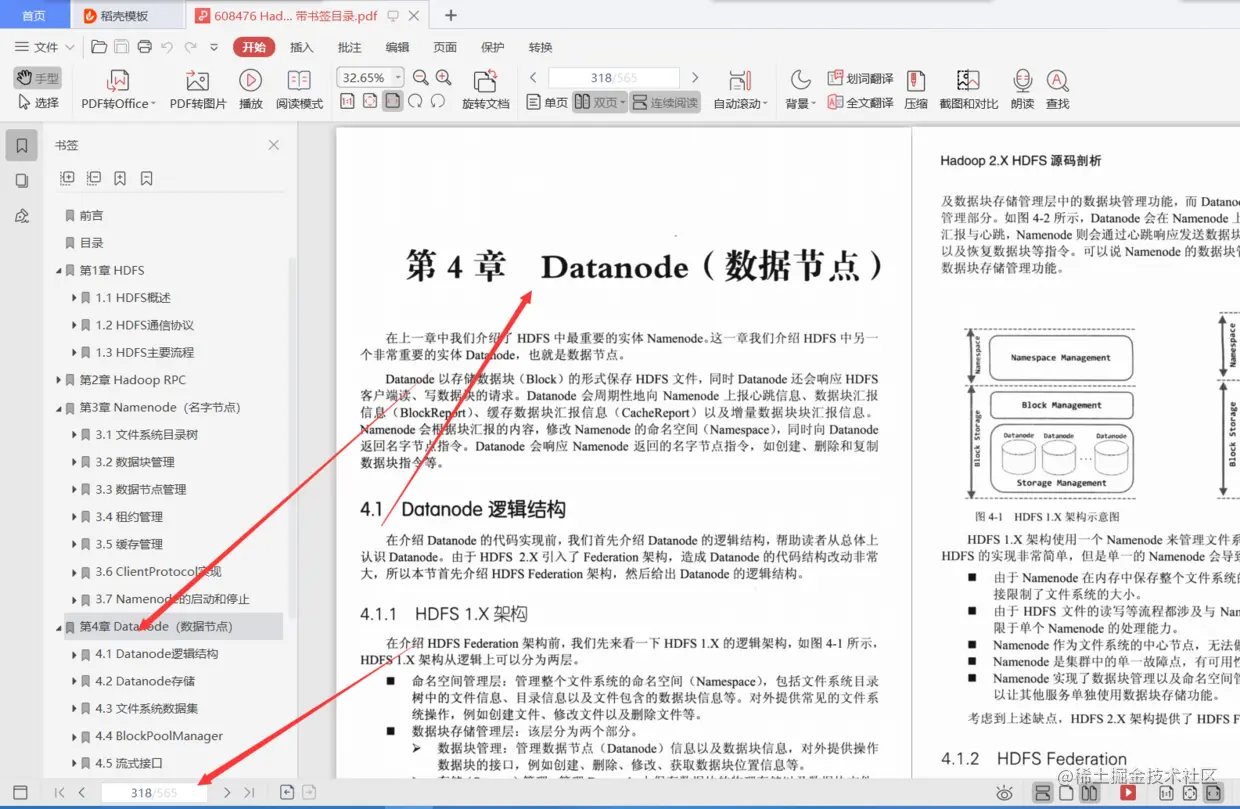Viewport: 1240px width, 809px height.
Task: Open the 查找 search tool
Action: pos(1057,89)
